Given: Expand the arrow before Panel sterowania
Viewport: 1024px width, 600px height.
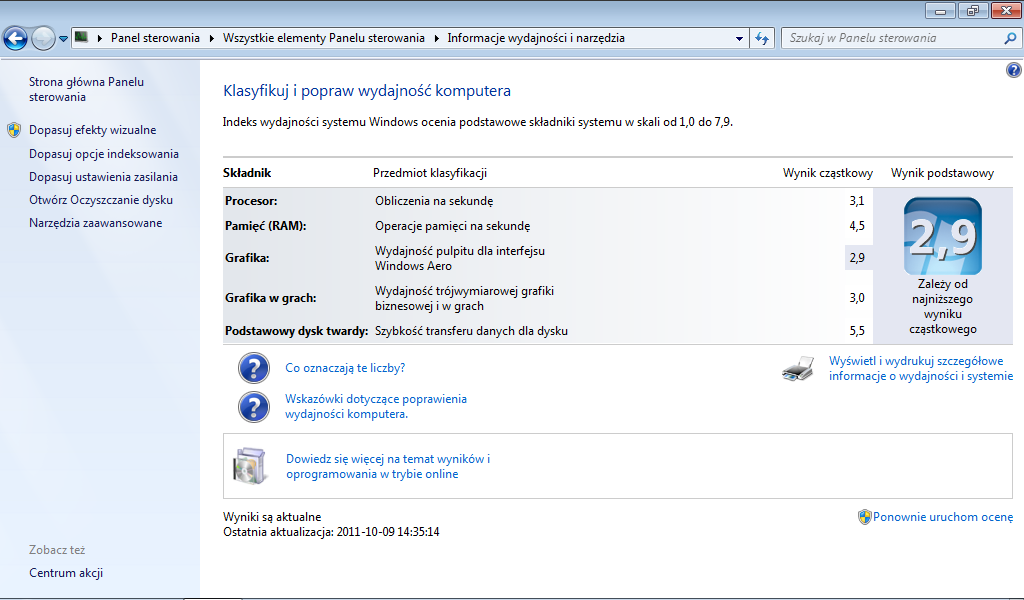Looking at the screenshot, I should pyautogui.click(x=100, y=38).
